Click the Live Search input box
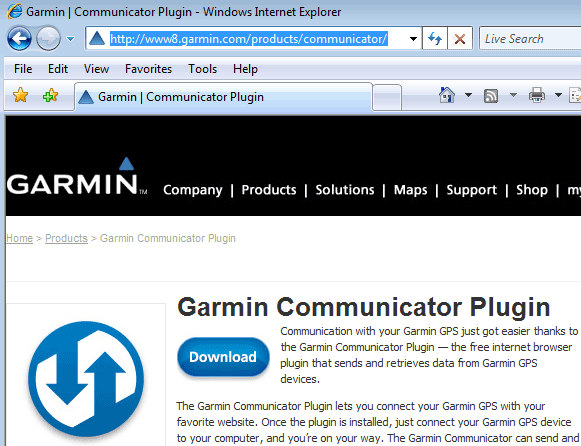 click(x=531, y=39)
